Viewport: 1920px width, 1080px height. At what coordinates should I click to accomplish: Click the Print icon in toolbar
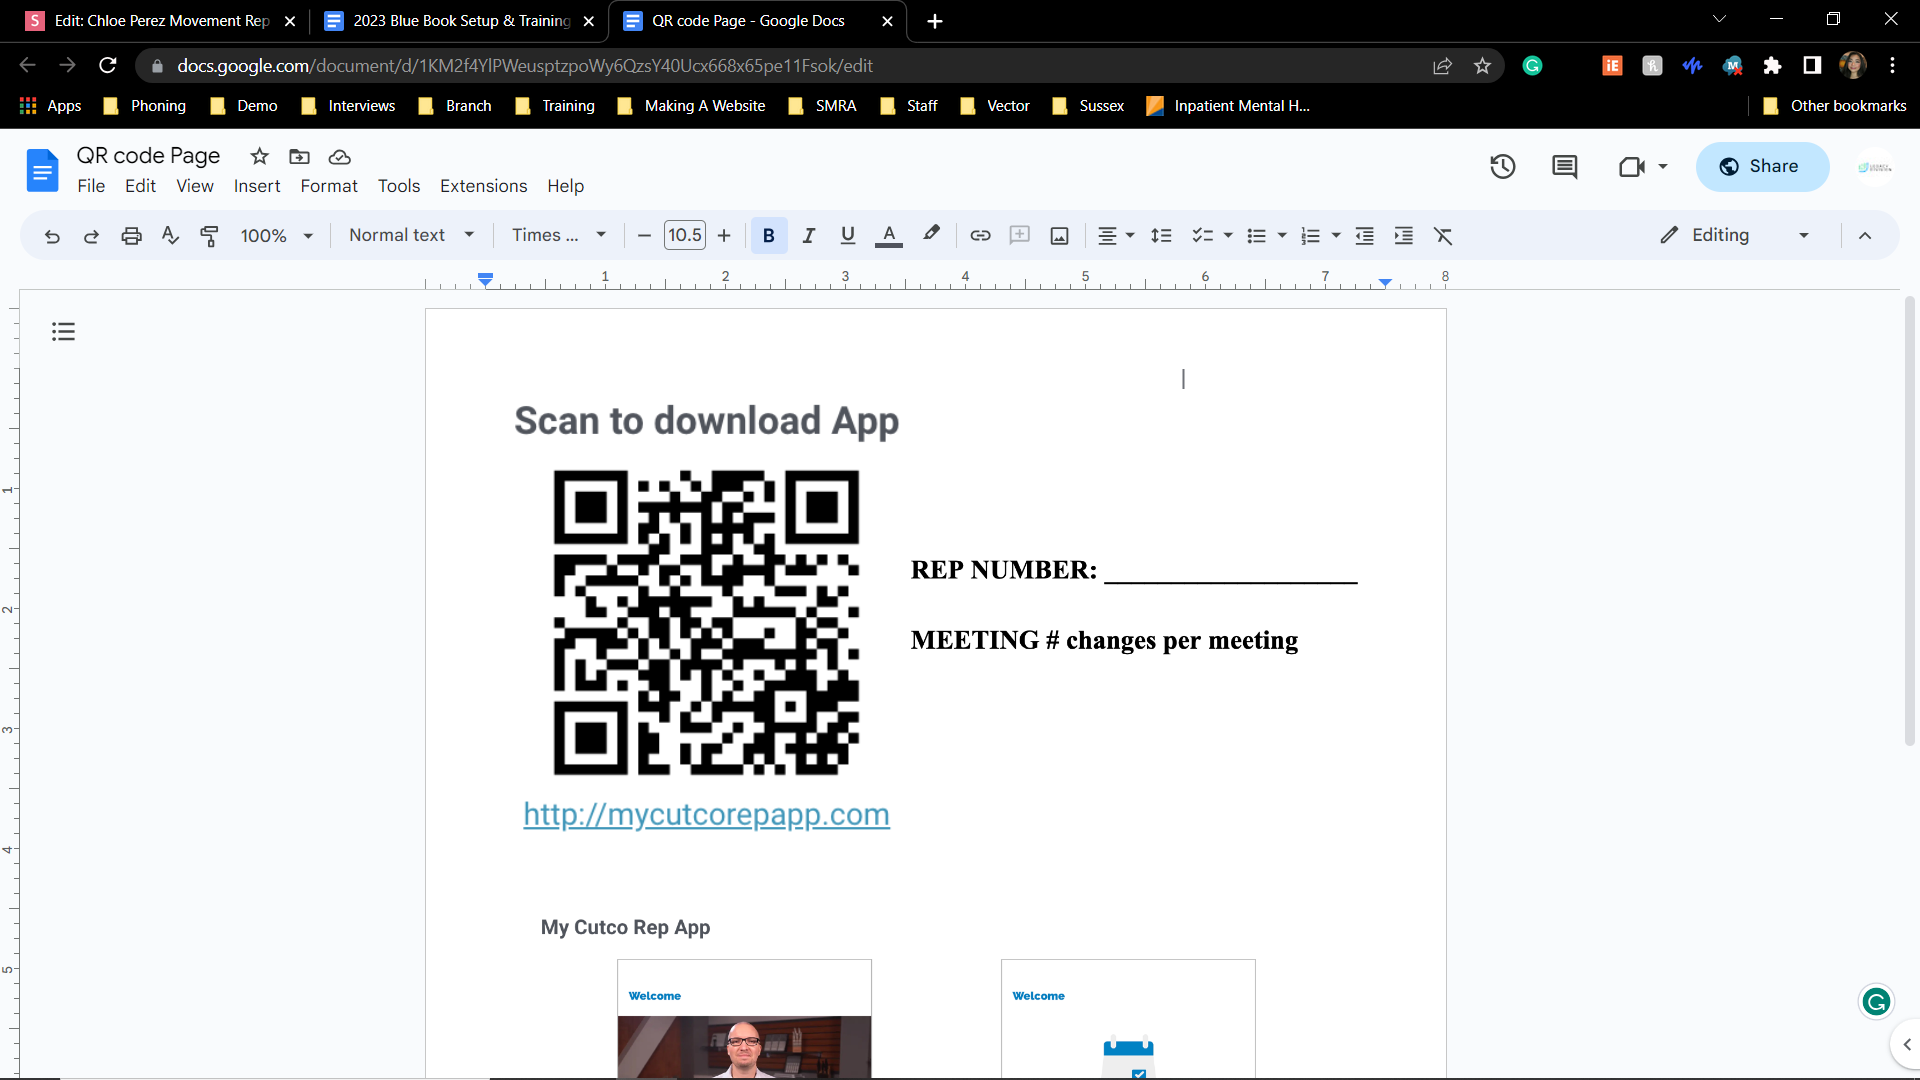(x=131, y=236)
